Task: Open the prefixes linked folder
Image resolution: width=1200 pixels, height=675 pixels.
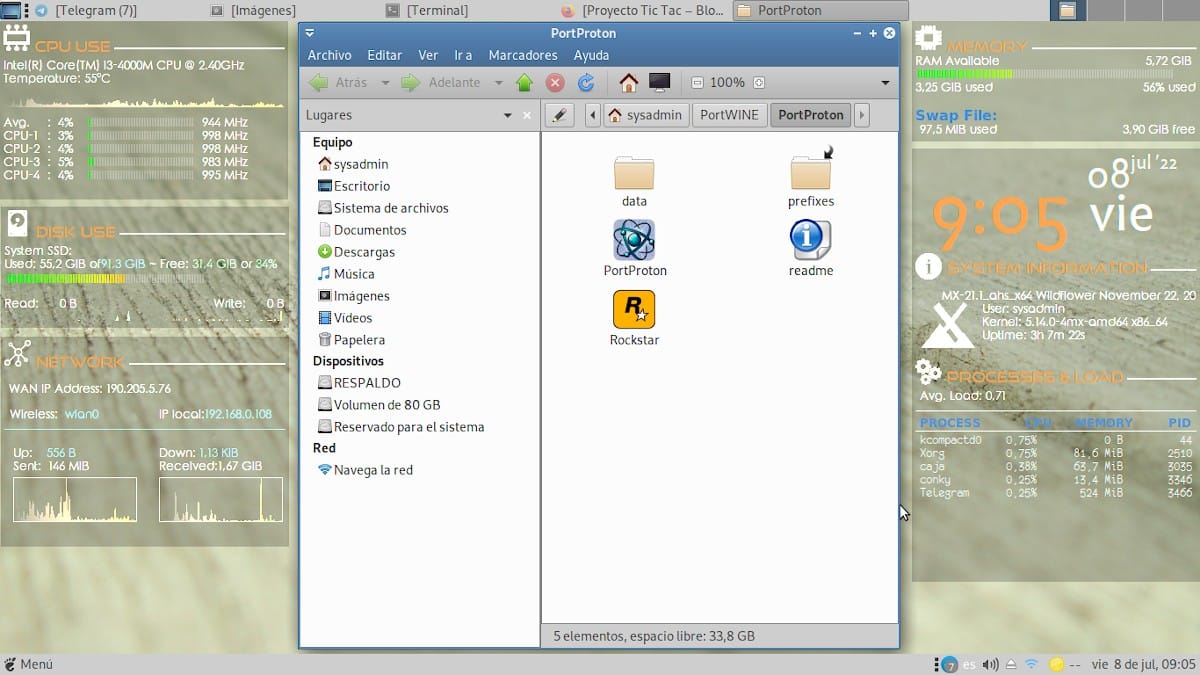Action: [810, 172]
